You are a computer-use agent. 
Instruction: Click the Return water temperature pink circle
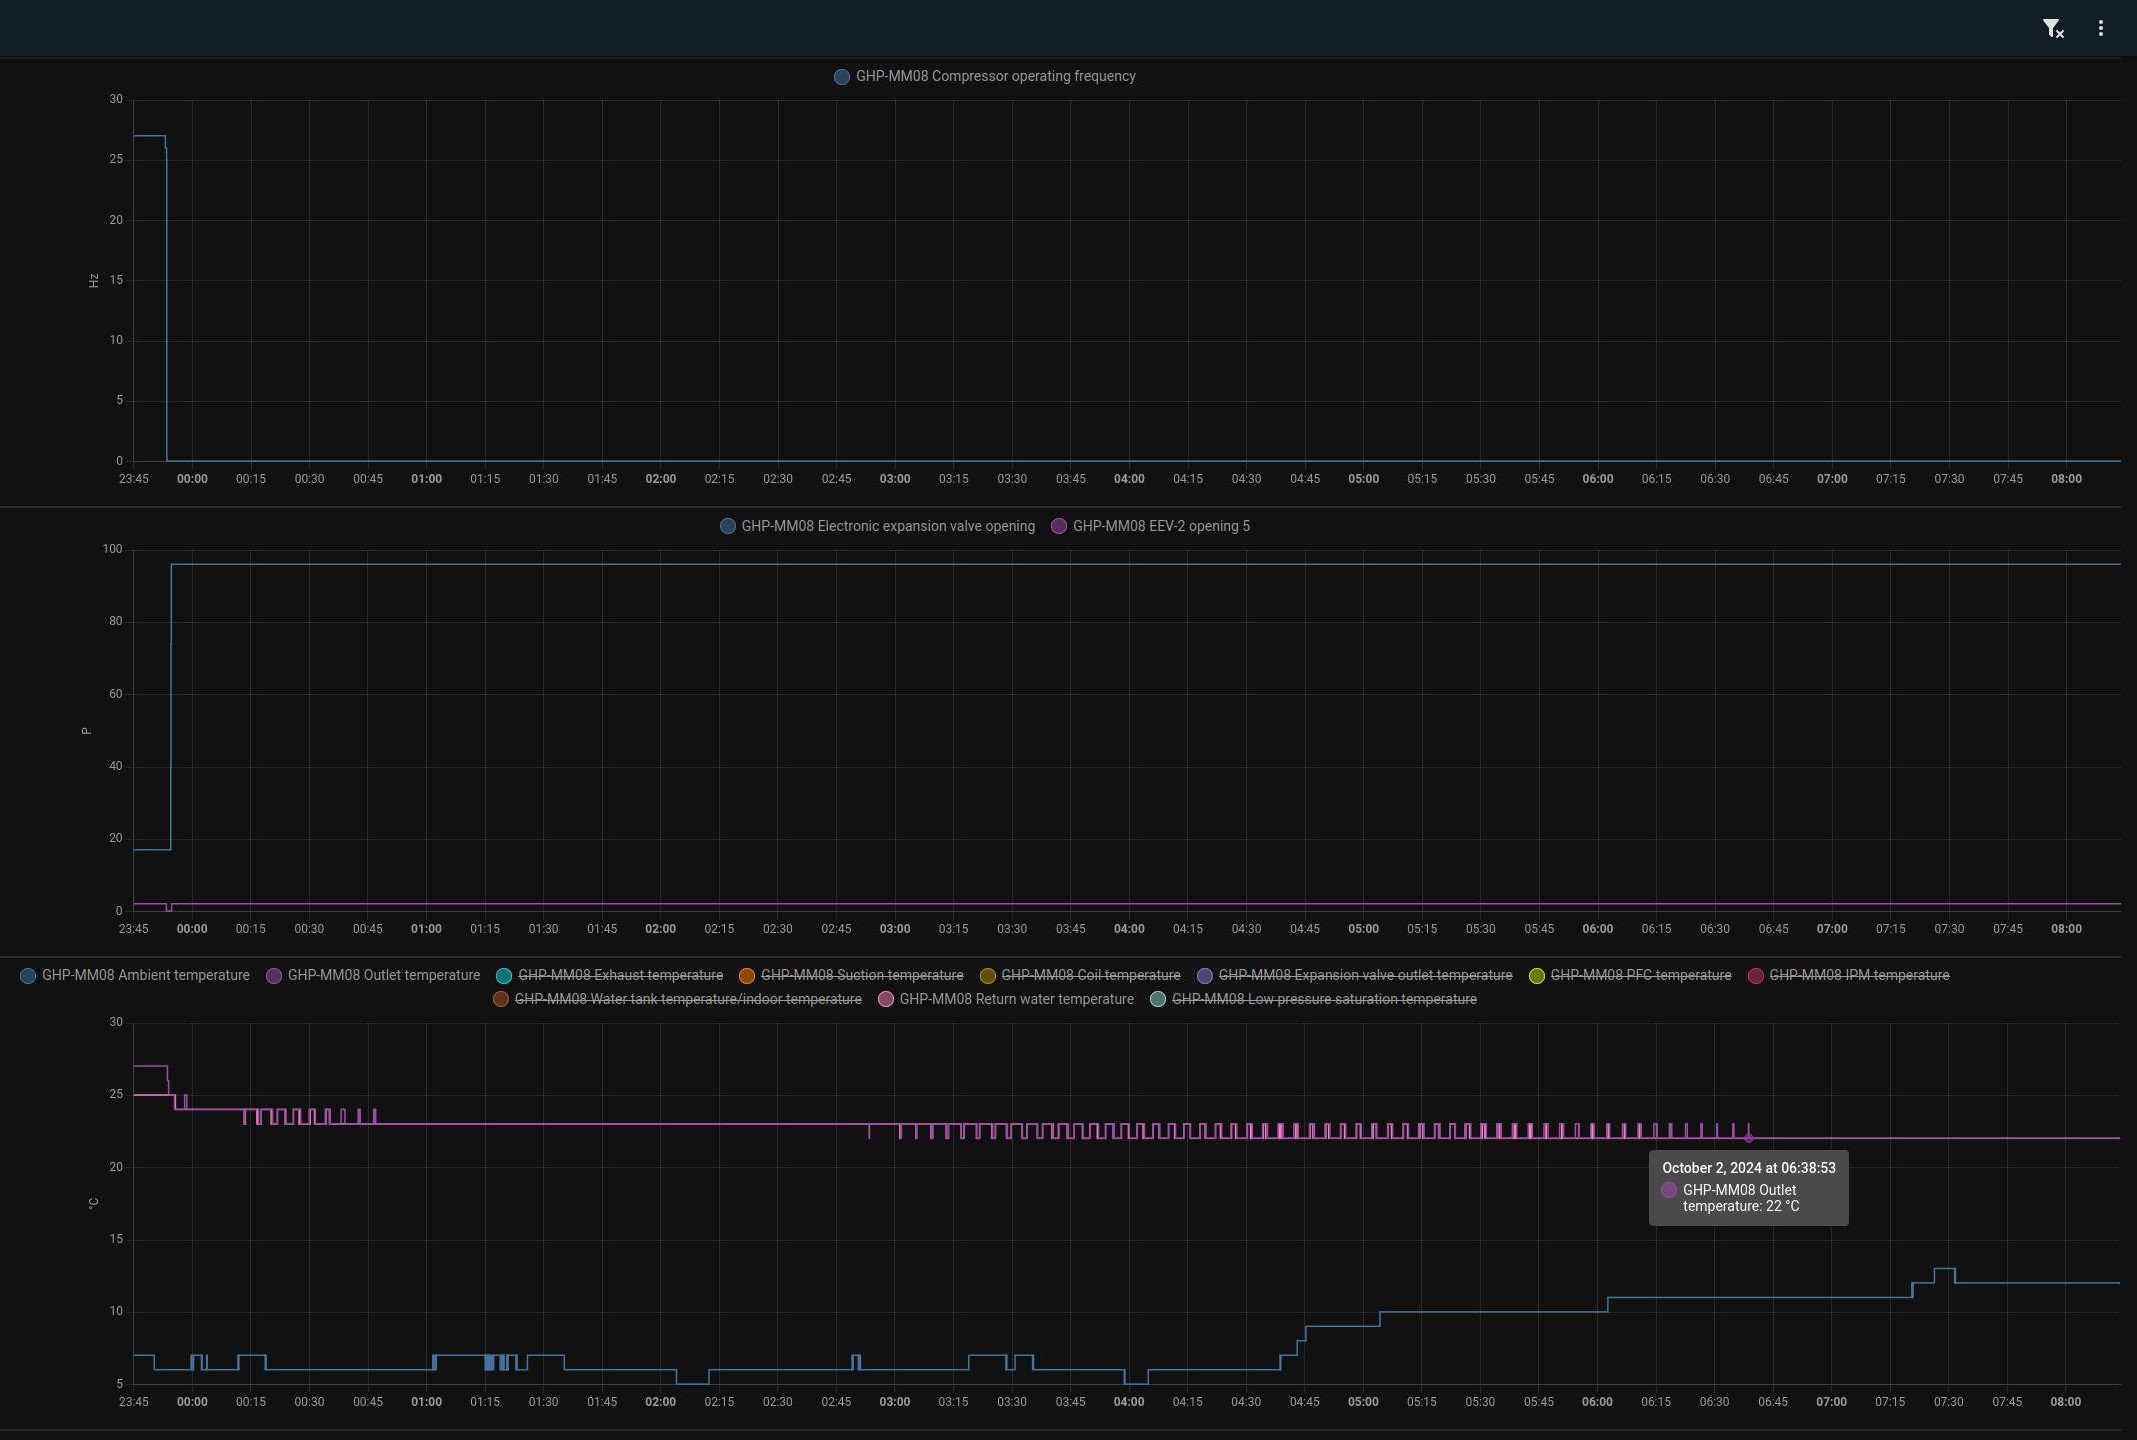pyautogui.click(x=885, y=1000)
